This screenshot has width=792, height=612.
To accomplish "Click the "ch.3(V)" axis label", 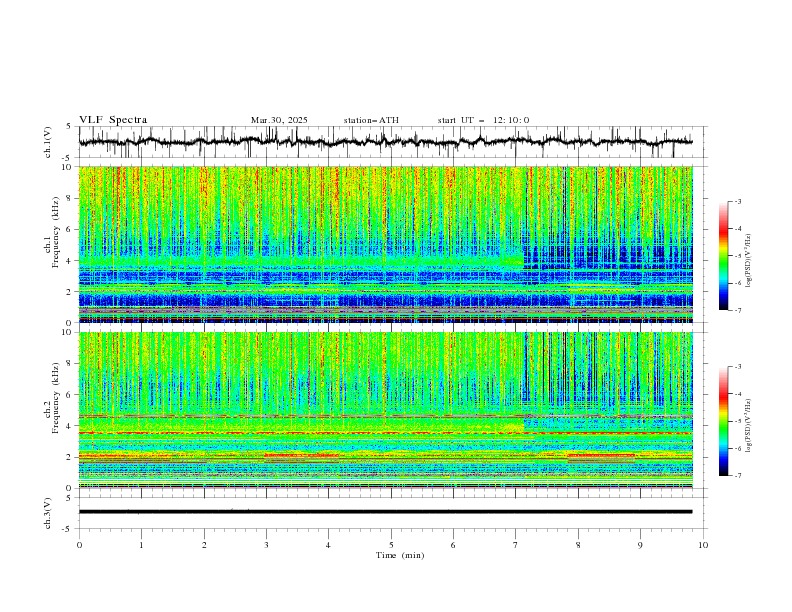I will [x=48, y=513].
